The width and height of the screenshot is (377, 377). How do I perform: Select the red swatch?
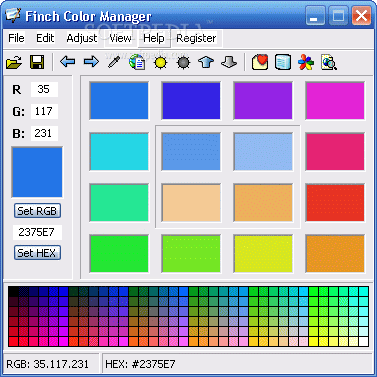335,203
